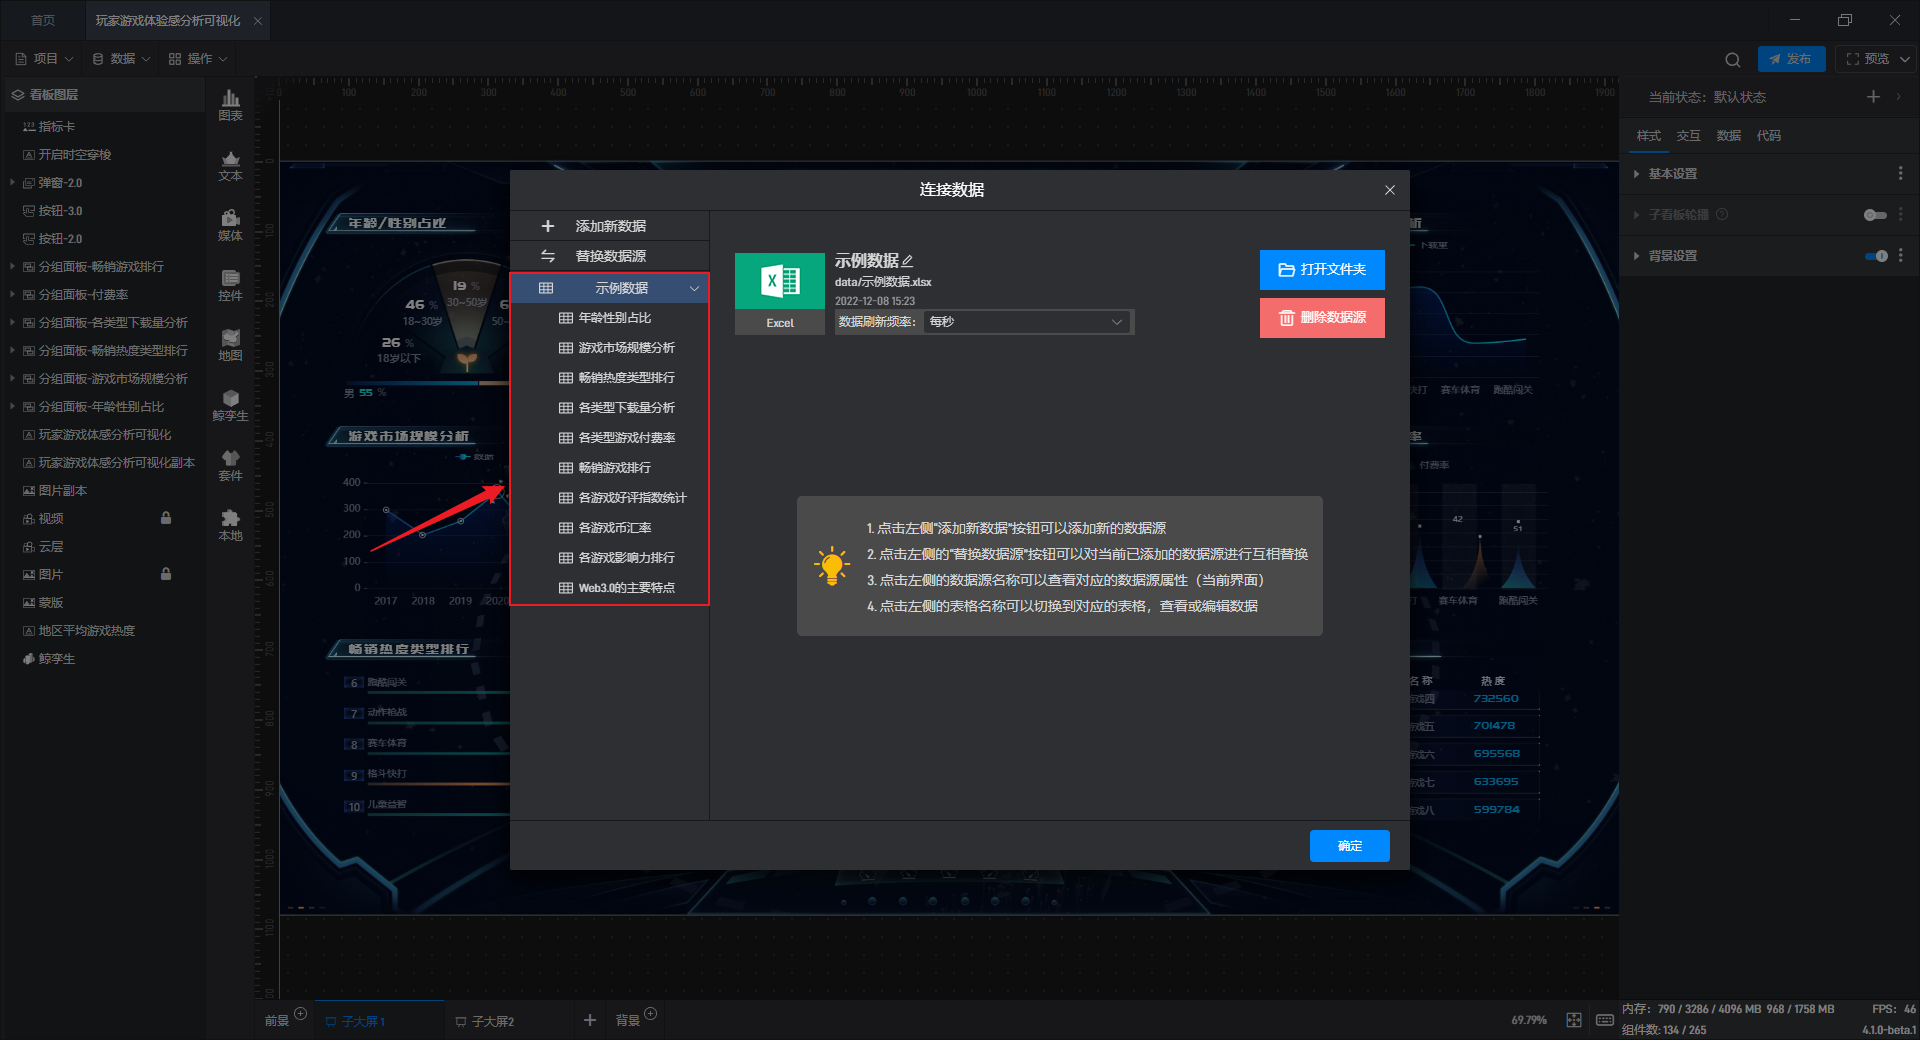
Task: Expand the 分组面板-付费率 layer
Action: pyautogui.click(x=12, y=295)
